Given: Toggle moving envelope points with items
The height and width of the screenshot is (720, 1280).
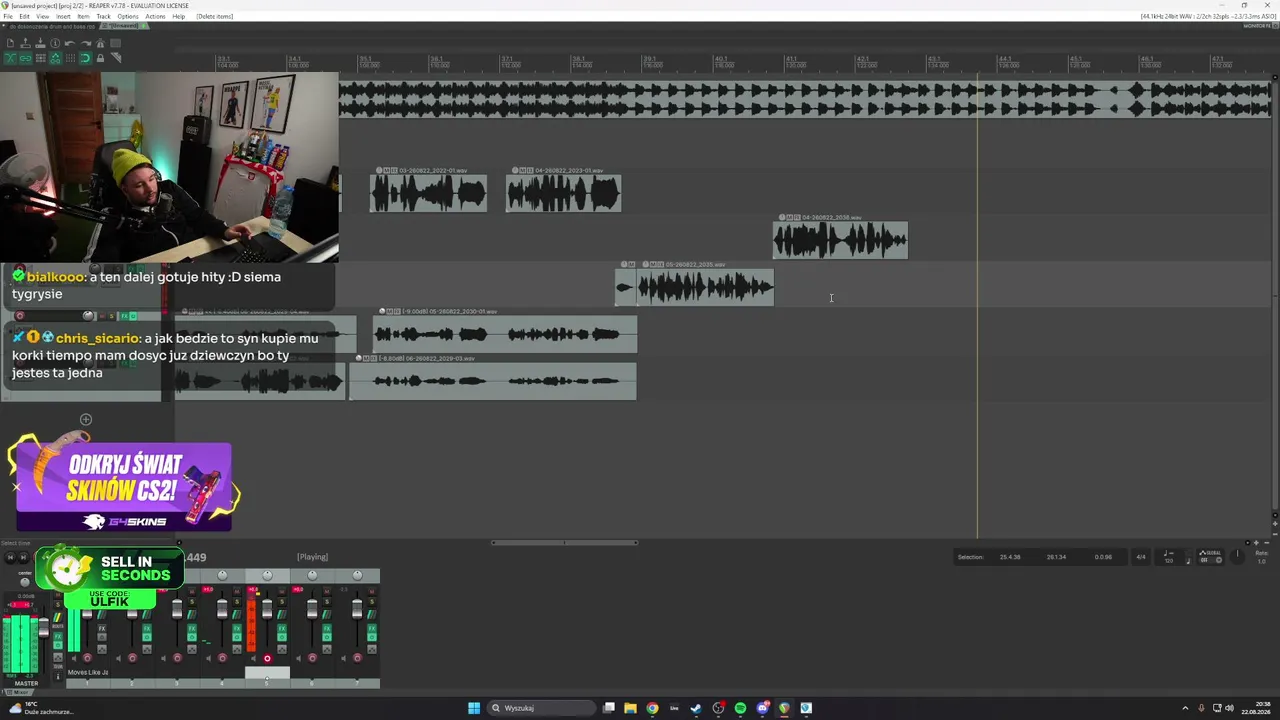Looking at the screenshot, I should coord(55,58).
